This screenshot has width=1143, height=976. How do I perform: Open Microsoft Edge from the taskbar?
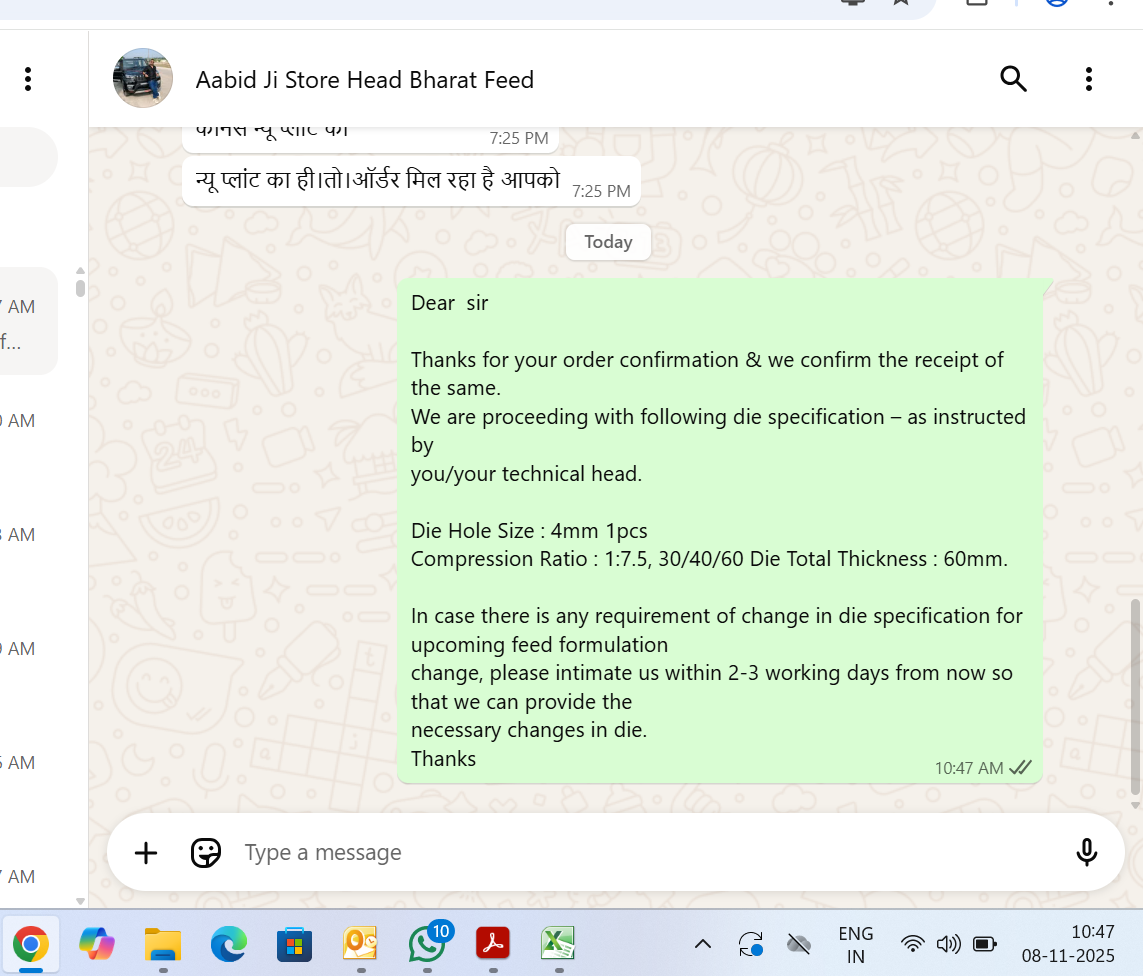229,945
